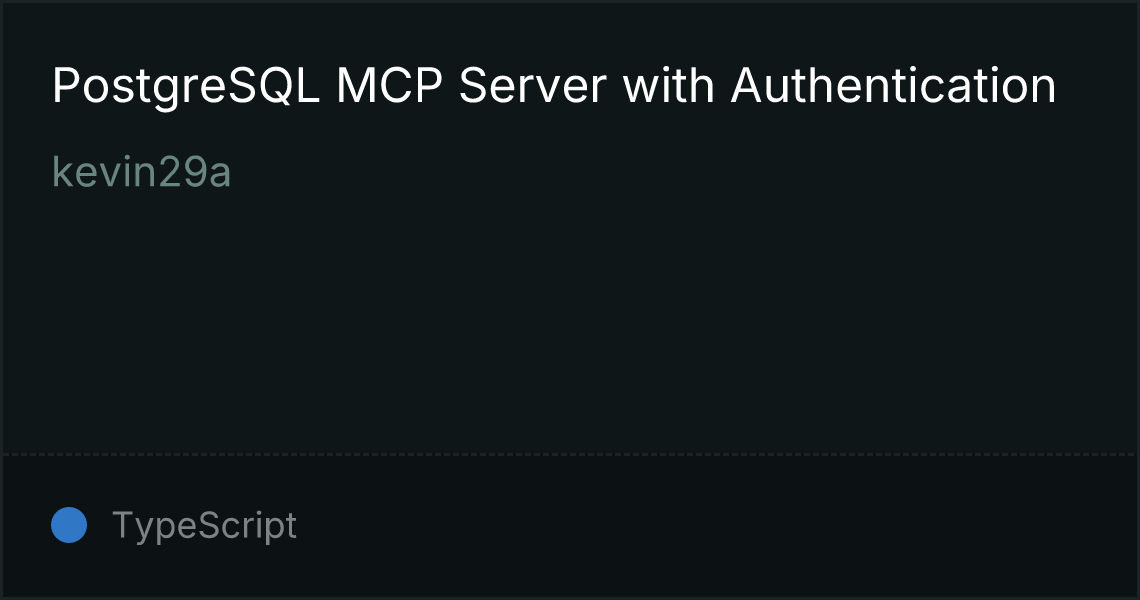Viewport: 1140px width, 600px height.
Task: Click the footer strip right of TypeScript
Action: coord(716,527)
